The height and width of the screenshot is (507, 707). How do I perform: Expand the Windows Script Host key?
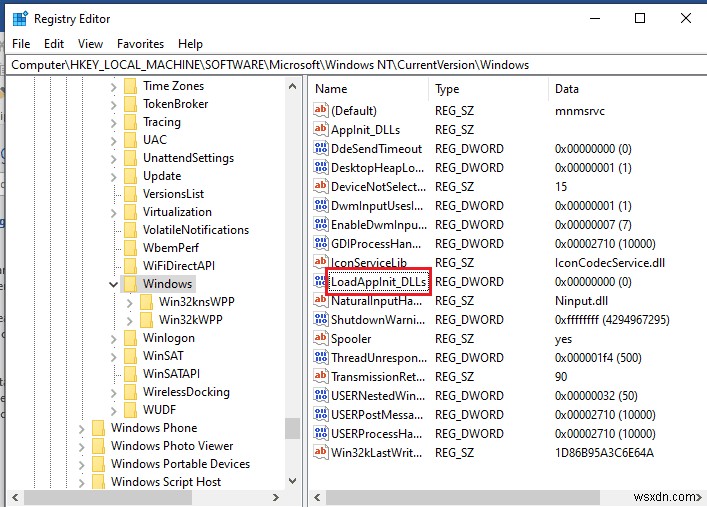(81, 483)
